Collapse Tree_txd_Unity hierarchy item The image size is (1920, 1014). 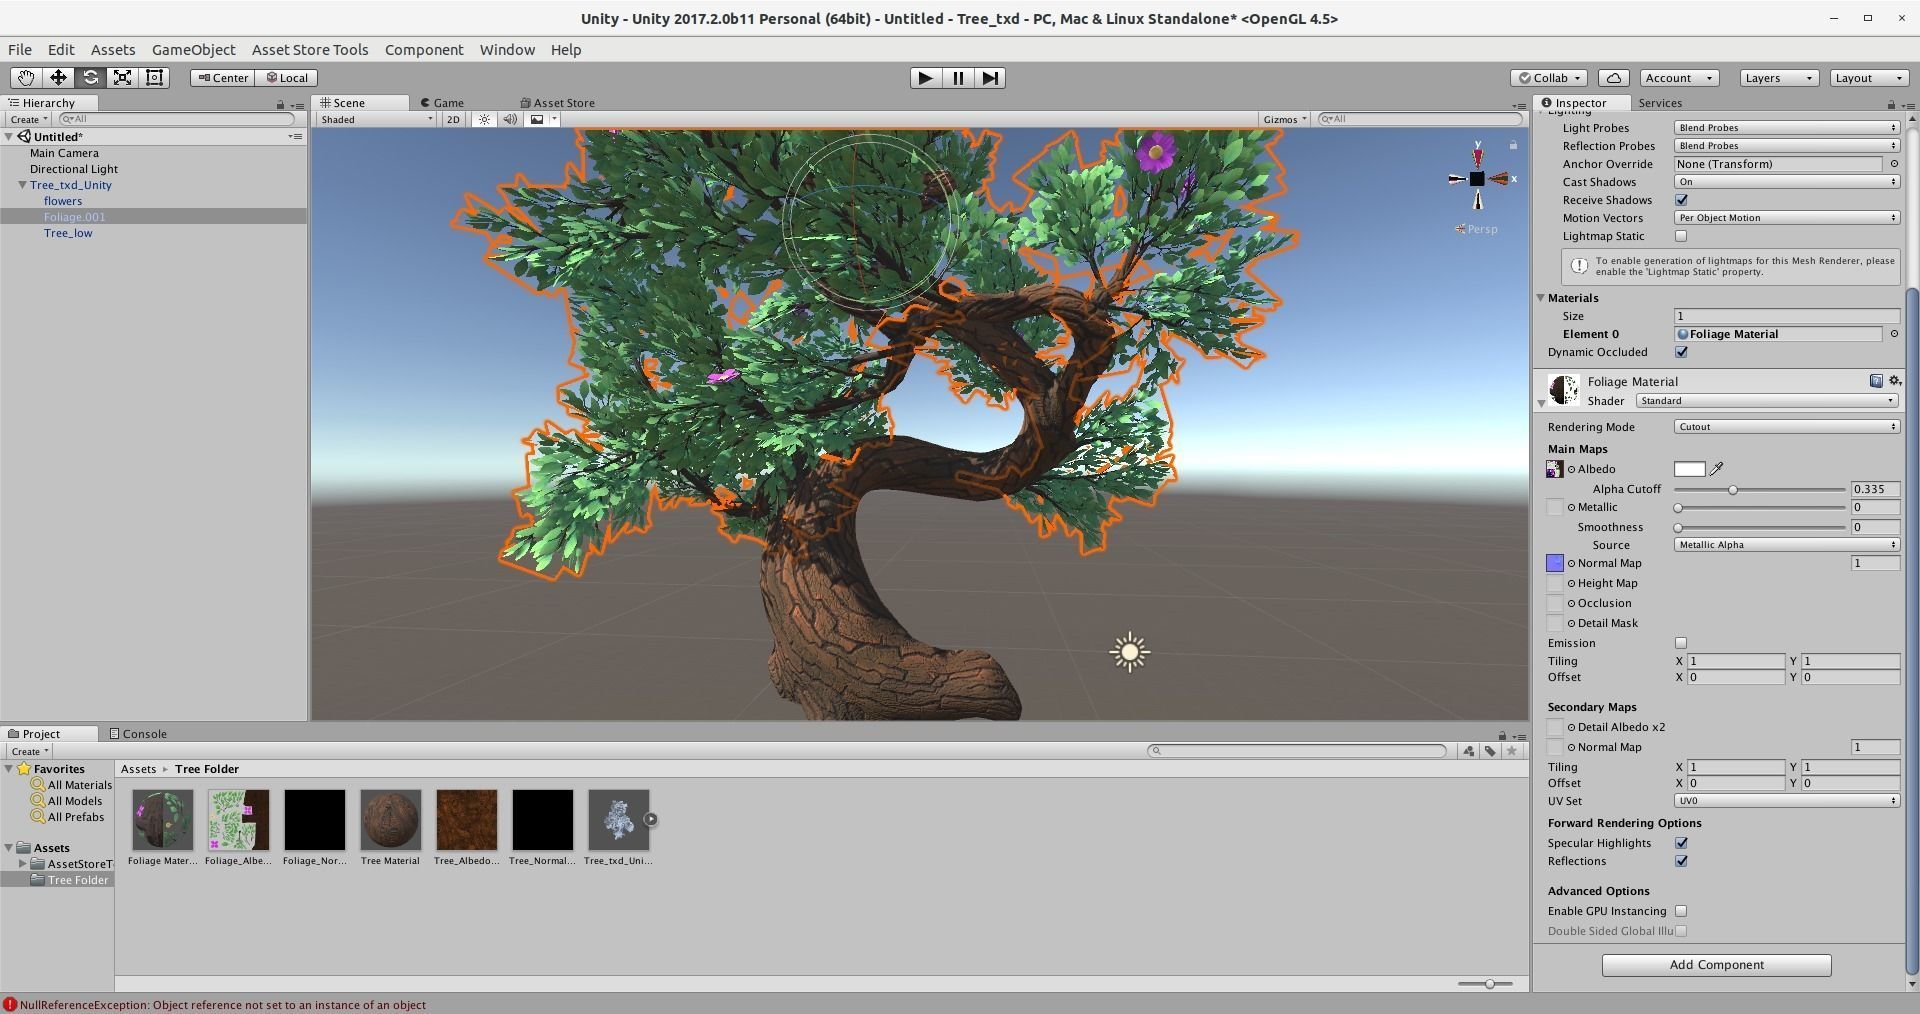tap(22, 185)
